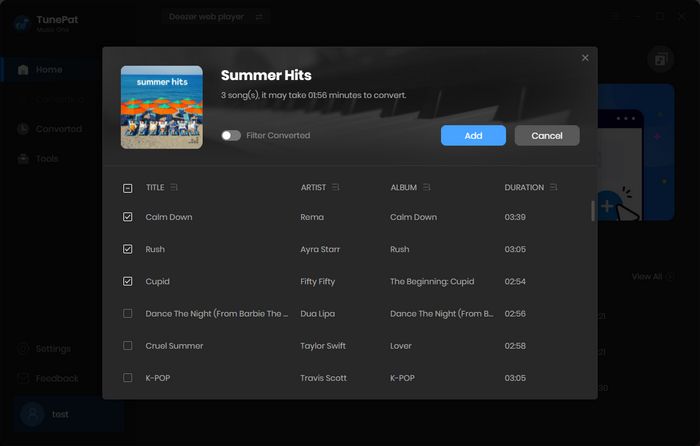Click the Home sidebar icon
Screen dimensions: 700x446
coord(23,70)
